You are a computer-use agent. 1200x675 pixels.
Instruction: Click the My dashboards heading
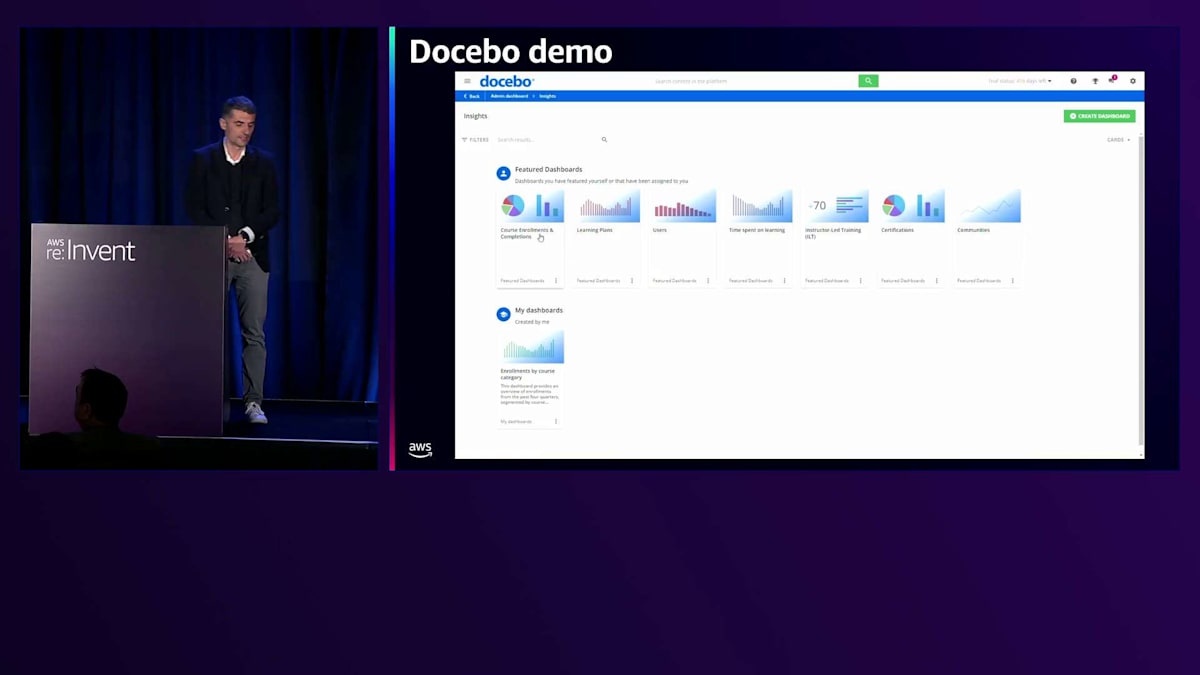pos(538,310)
